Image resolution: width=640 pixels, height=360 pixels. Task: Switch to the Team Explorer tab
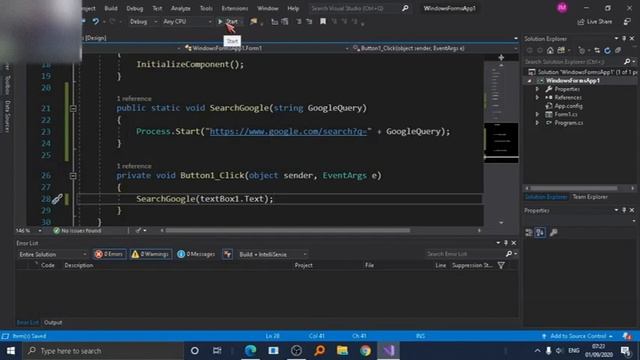point(590,197)
